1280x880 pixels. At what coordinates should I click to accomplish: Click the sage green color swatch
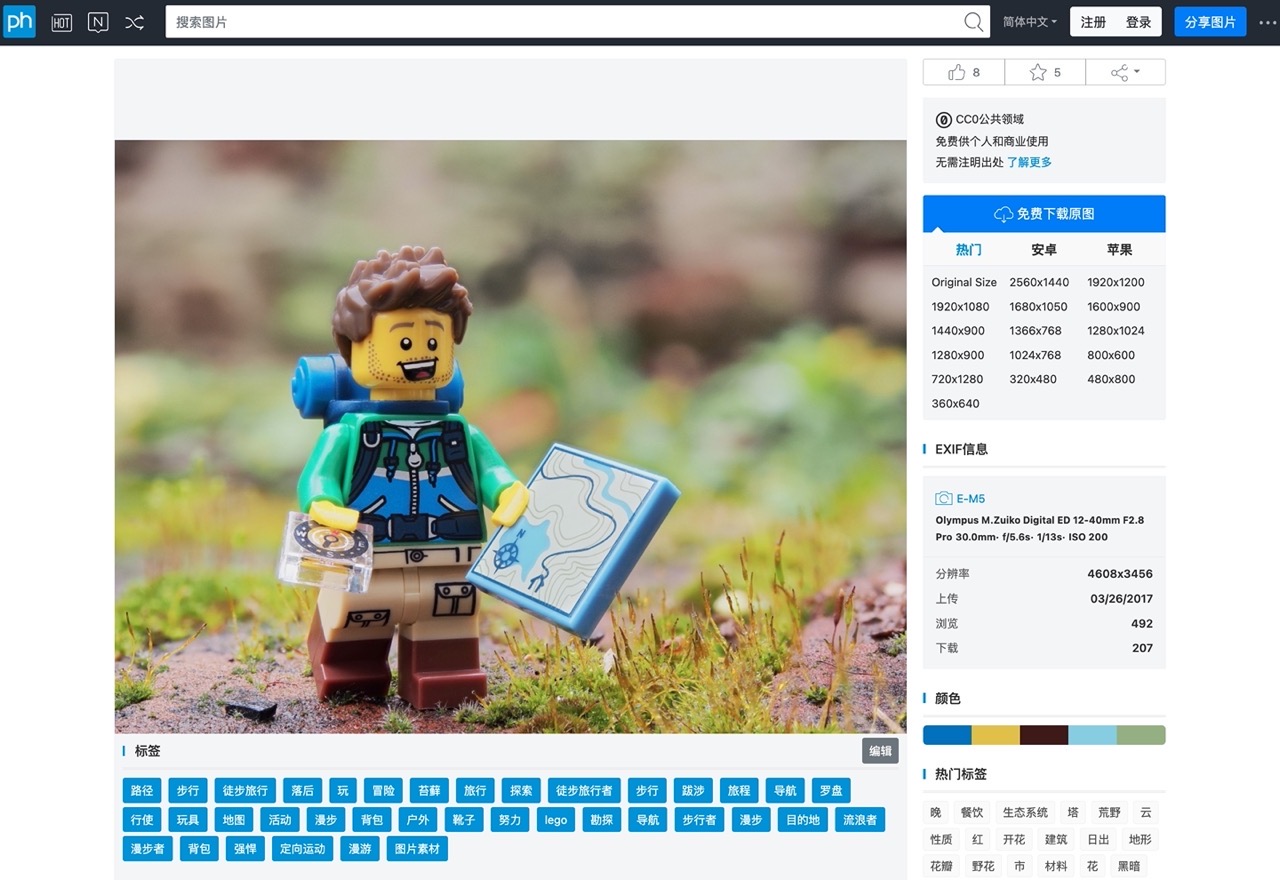[x=1141, y=735]
